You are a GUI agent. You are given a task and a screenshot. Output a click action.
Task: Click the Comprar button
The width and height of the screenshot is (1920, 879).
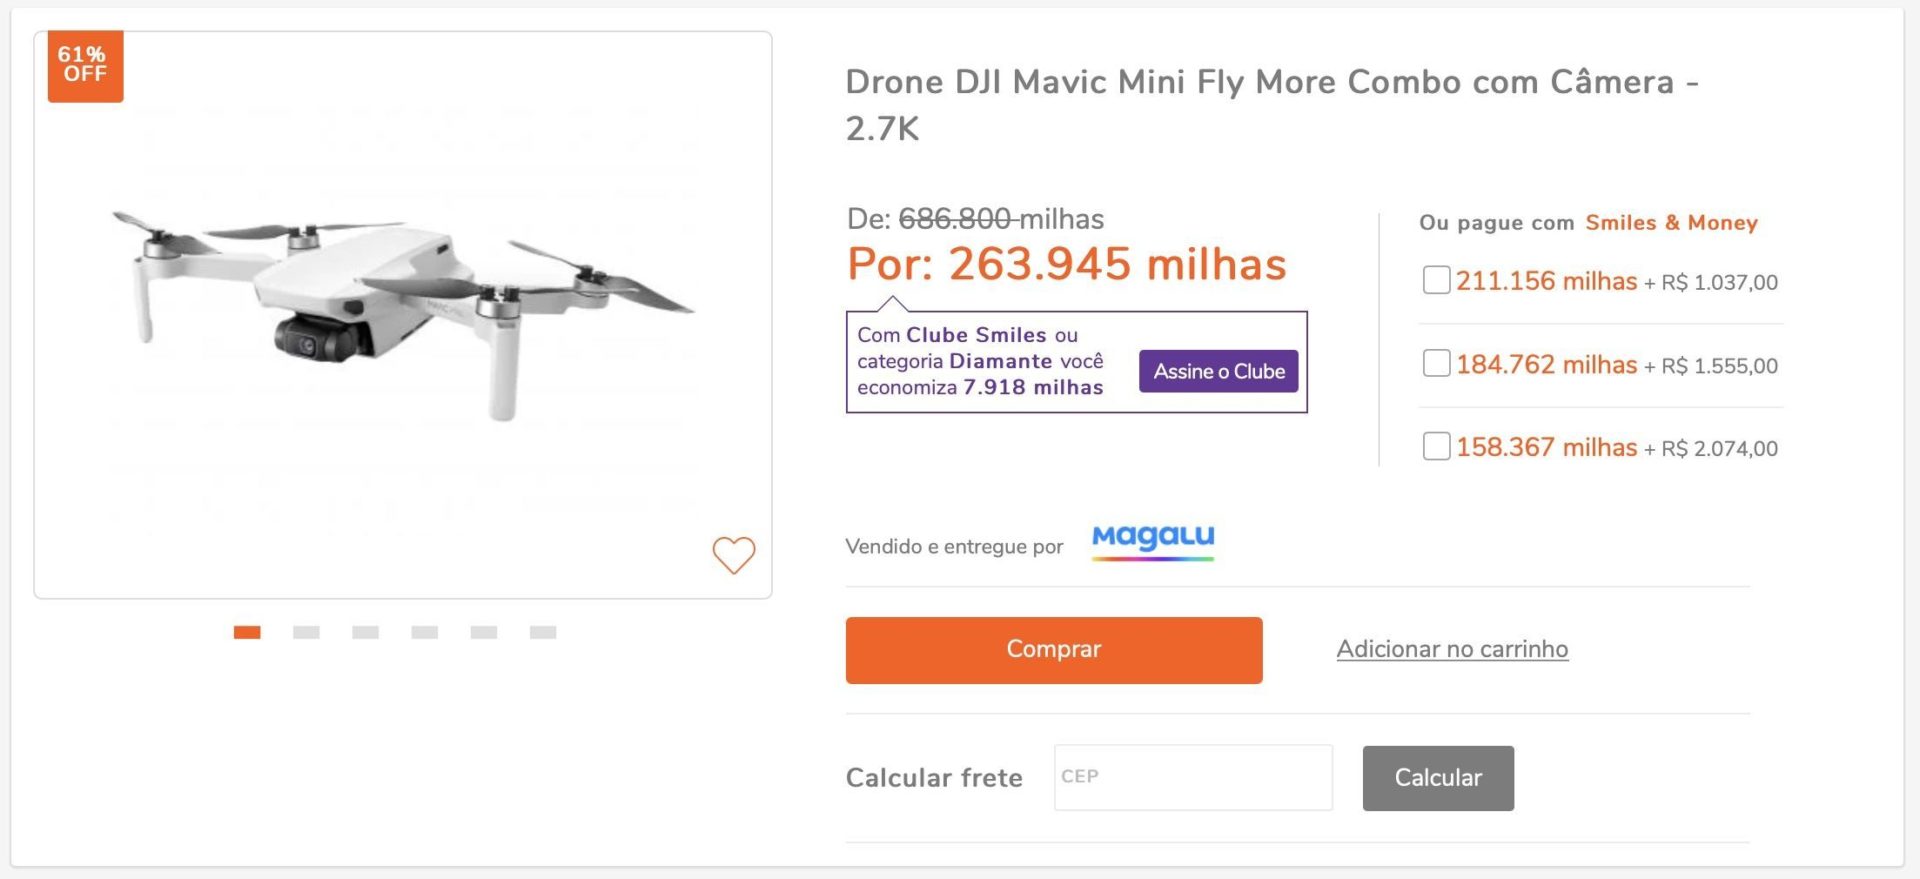pyautogui.click(x=1054, y=650)
